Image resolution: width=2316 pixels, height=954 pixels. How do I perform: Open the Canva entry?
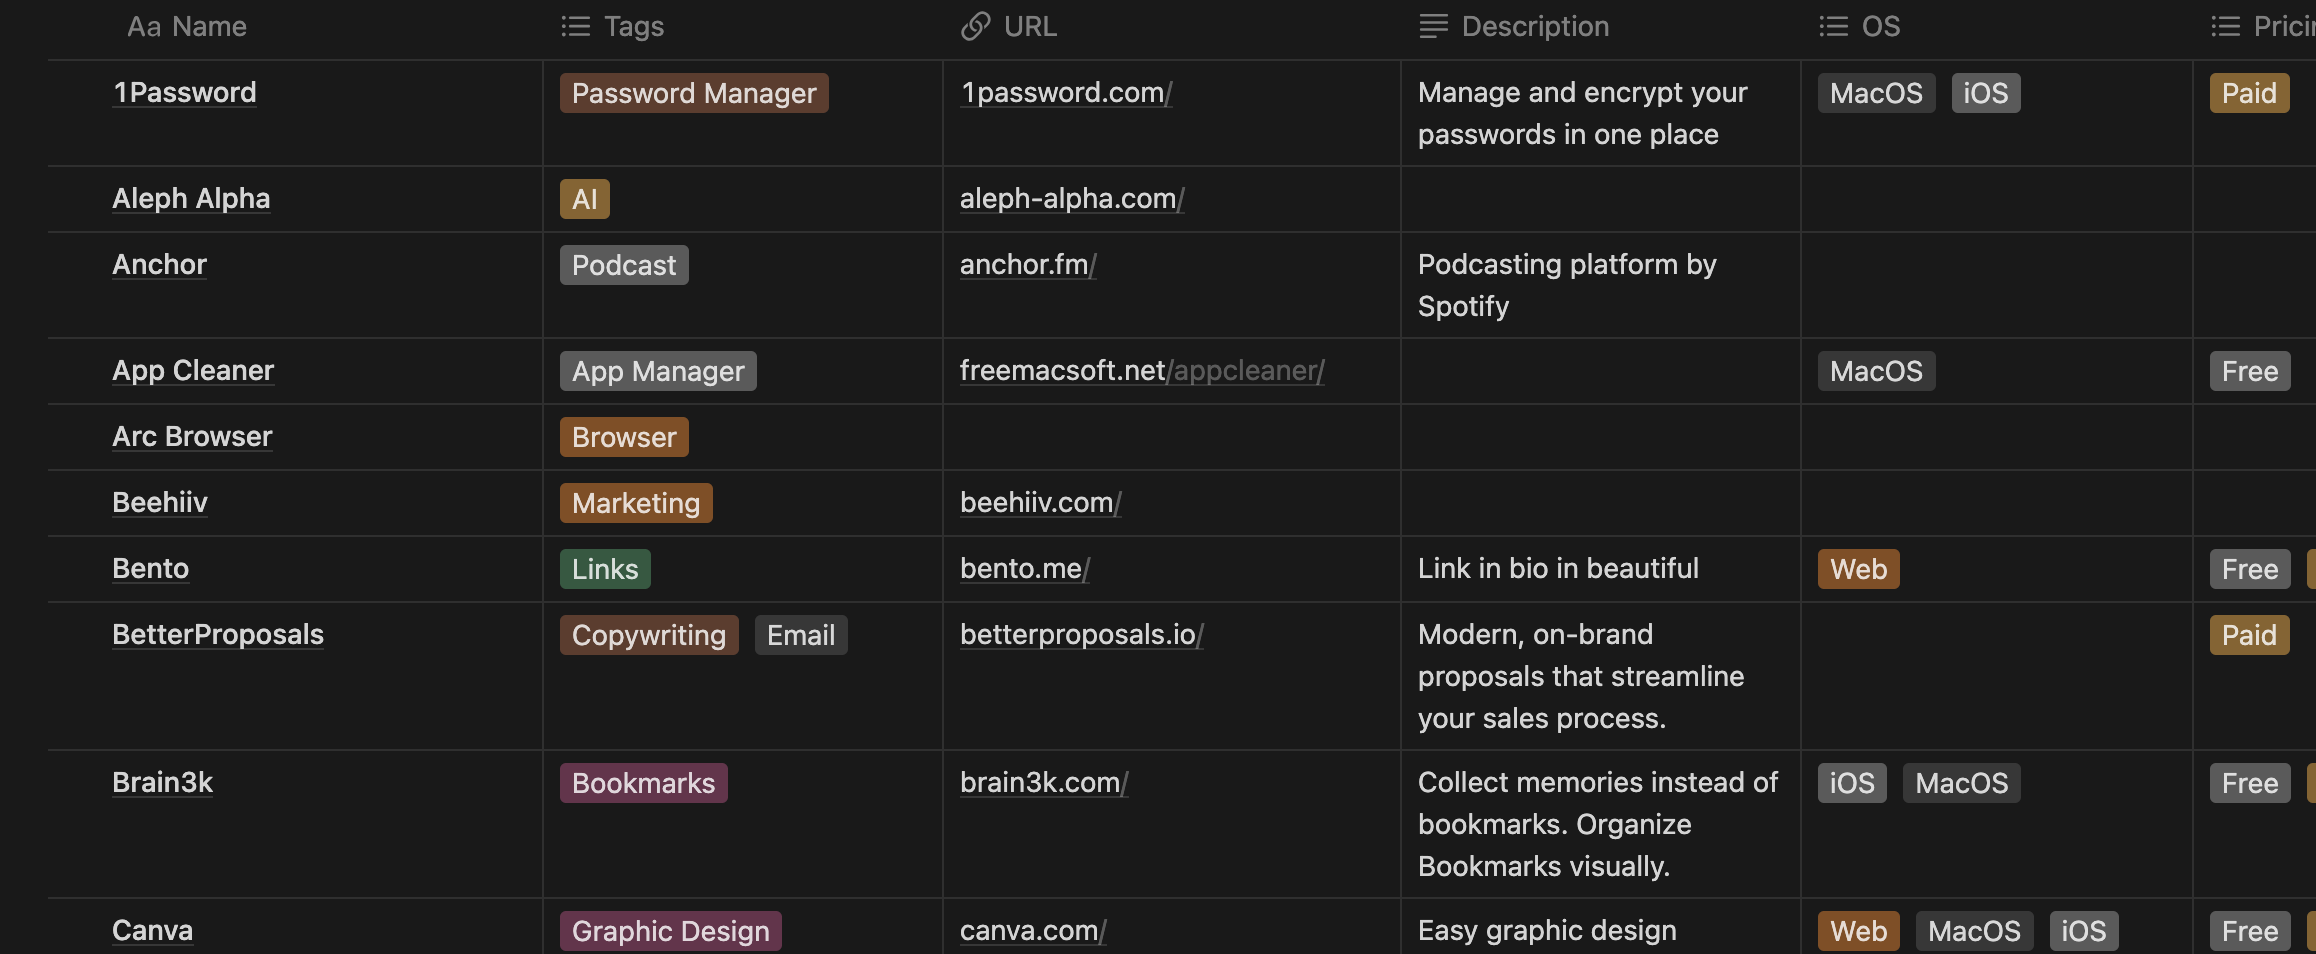coord(153,930)
